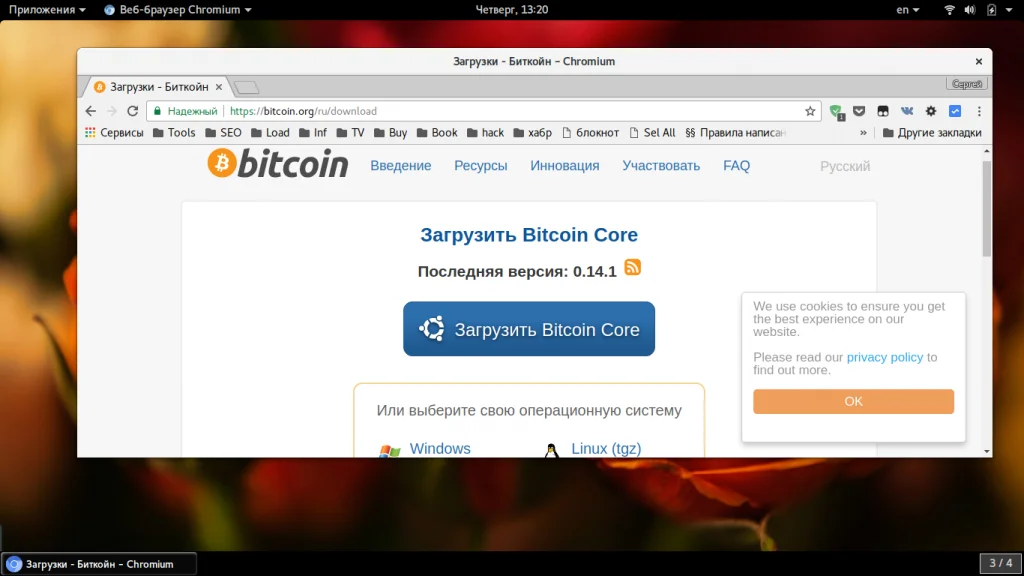Click the Pocket extension icon
Image resolution: width=1024 pixels, height=576 pixels.
(859, 111)
